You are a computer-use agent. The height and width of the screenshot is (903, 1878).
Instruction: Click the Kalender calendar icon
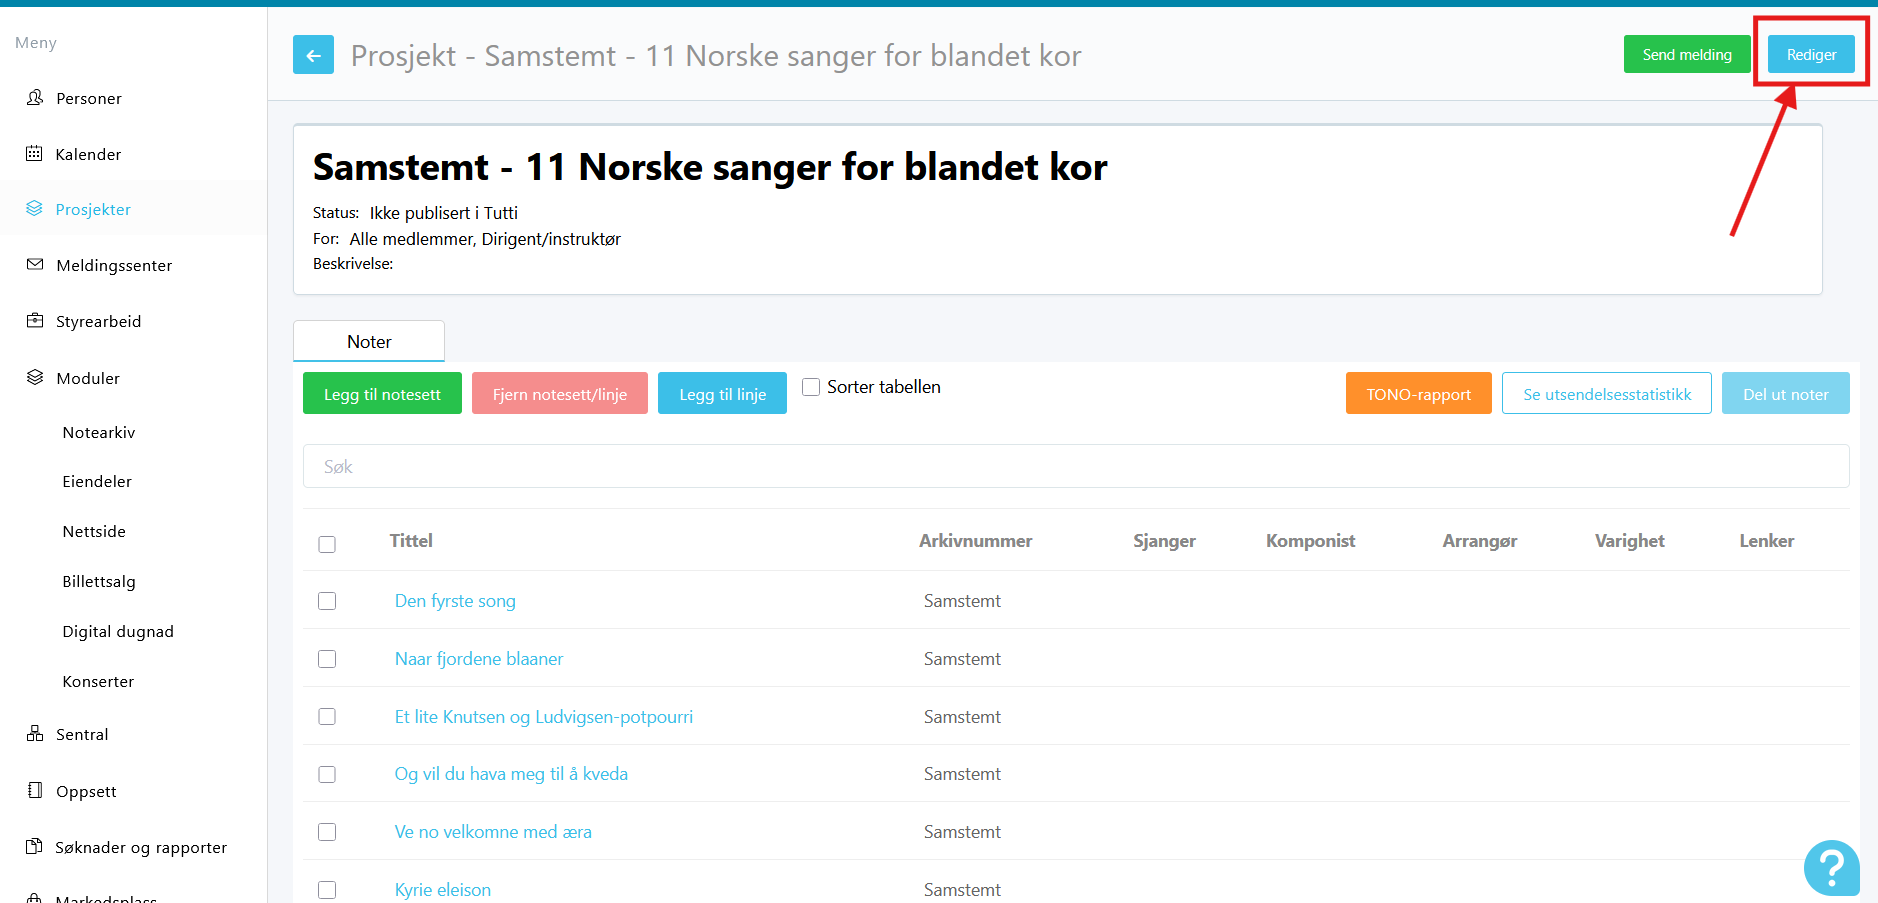coord(35,153)
